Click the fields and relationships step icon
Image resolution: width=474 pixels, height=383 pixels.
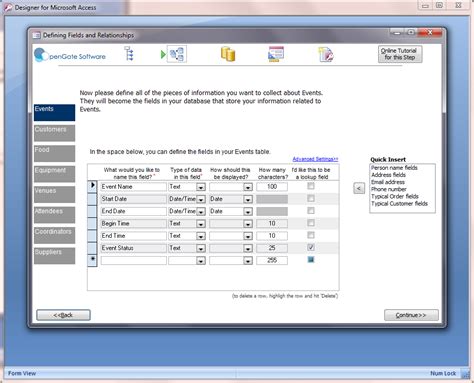coord(177,54)
